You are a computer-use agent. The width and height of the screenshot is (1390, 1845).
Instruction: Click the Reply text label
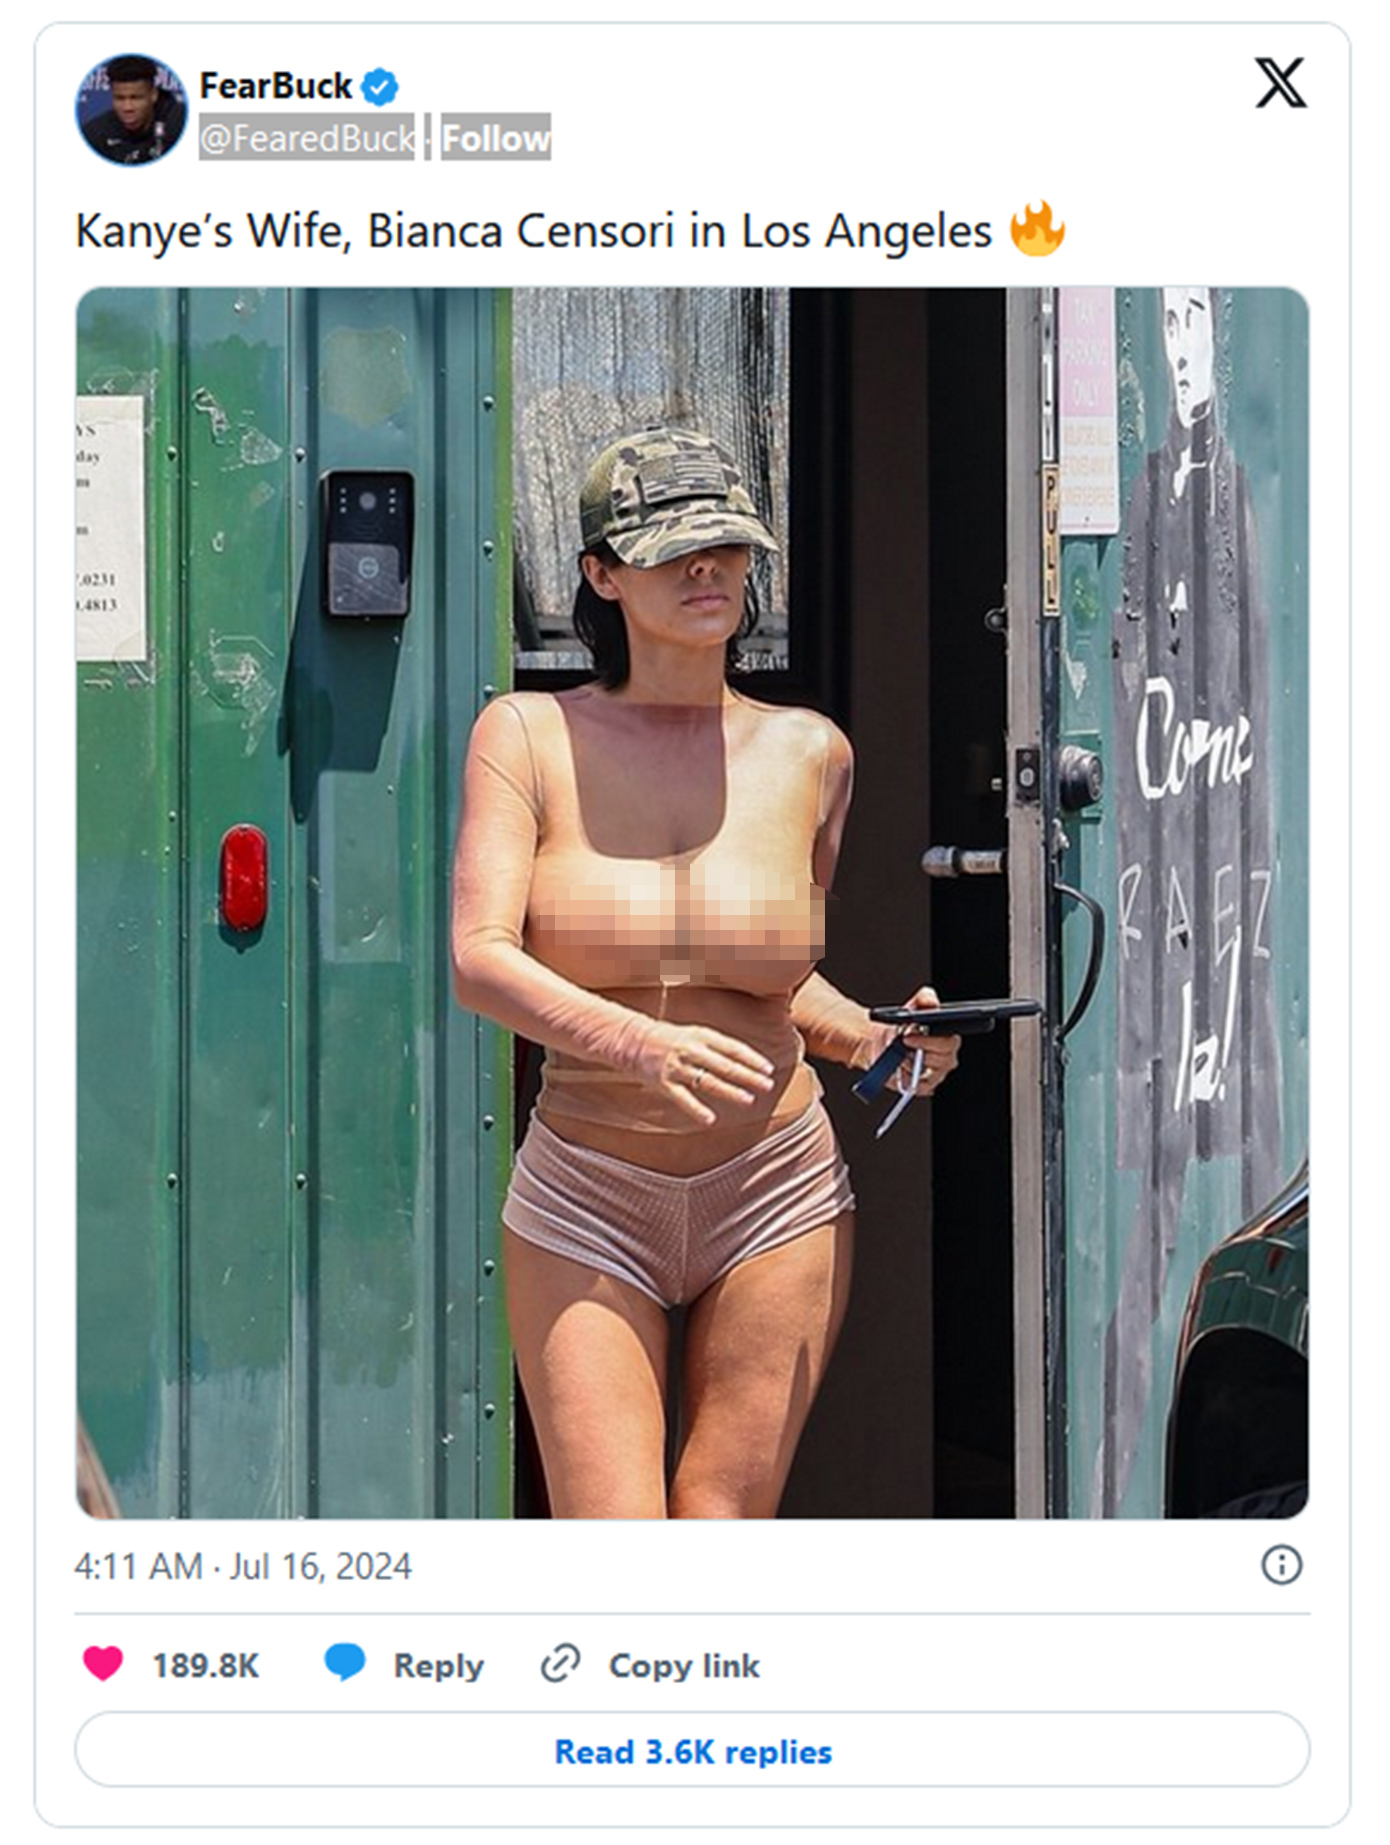click(x=438, y=1665)
